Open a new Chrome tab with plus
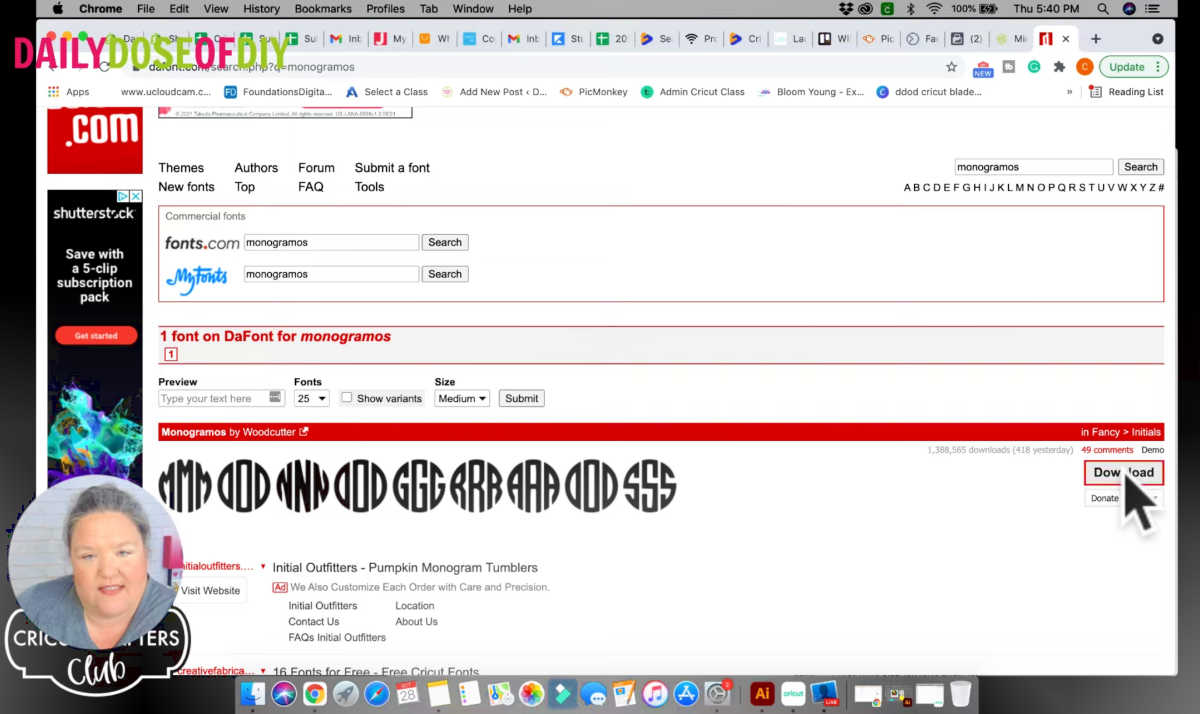Image resolution: width=1200 pixels, height=714 pixels. click(x=1096, y=39)
